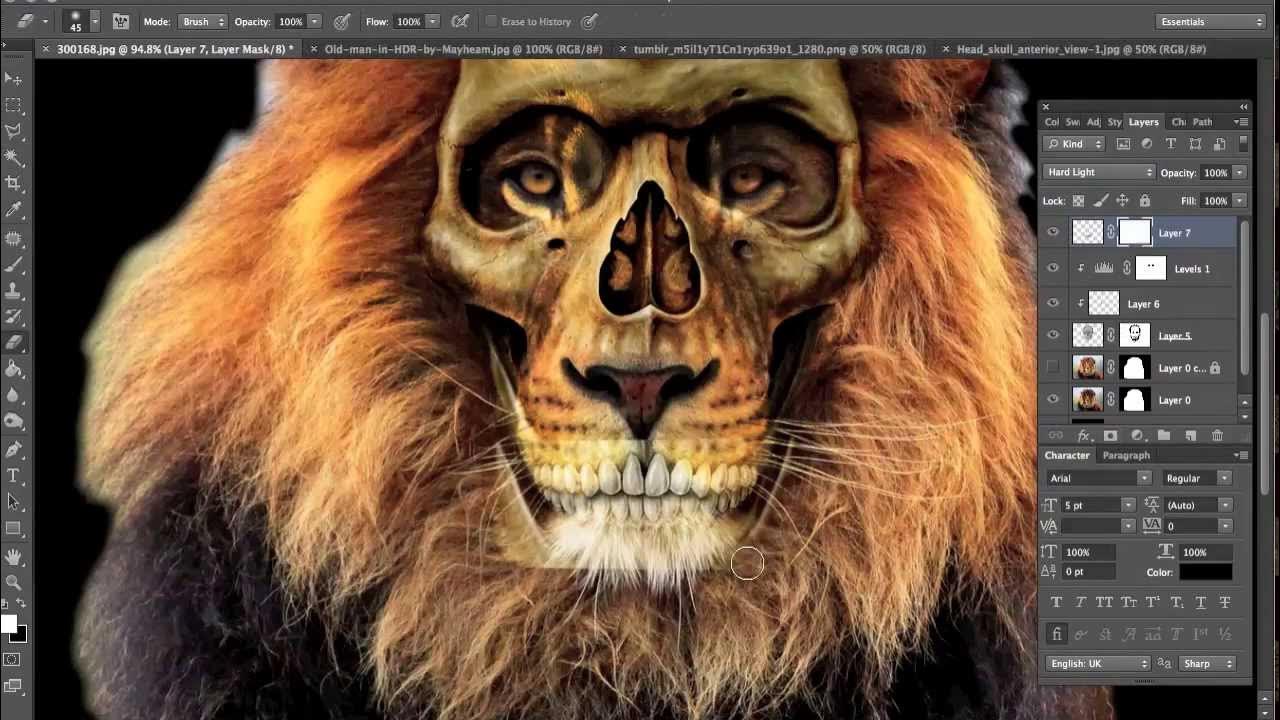The image size is (1280, 720).
Task: Select the Eraser tool
Action: (14, 343)
